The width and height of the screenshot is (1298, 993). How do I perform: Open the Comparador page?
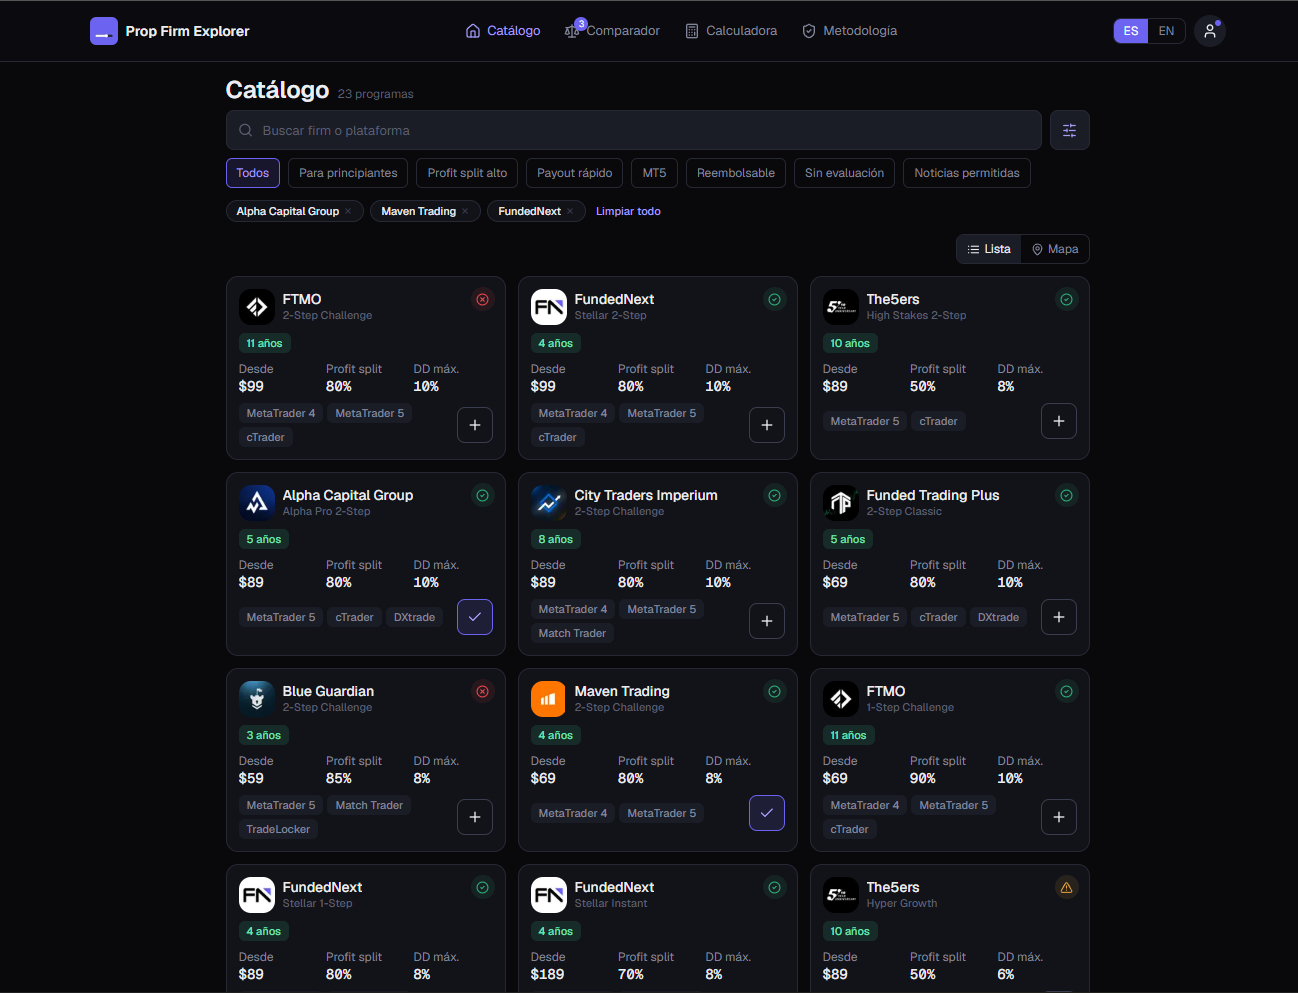click(x=612, y=31)
